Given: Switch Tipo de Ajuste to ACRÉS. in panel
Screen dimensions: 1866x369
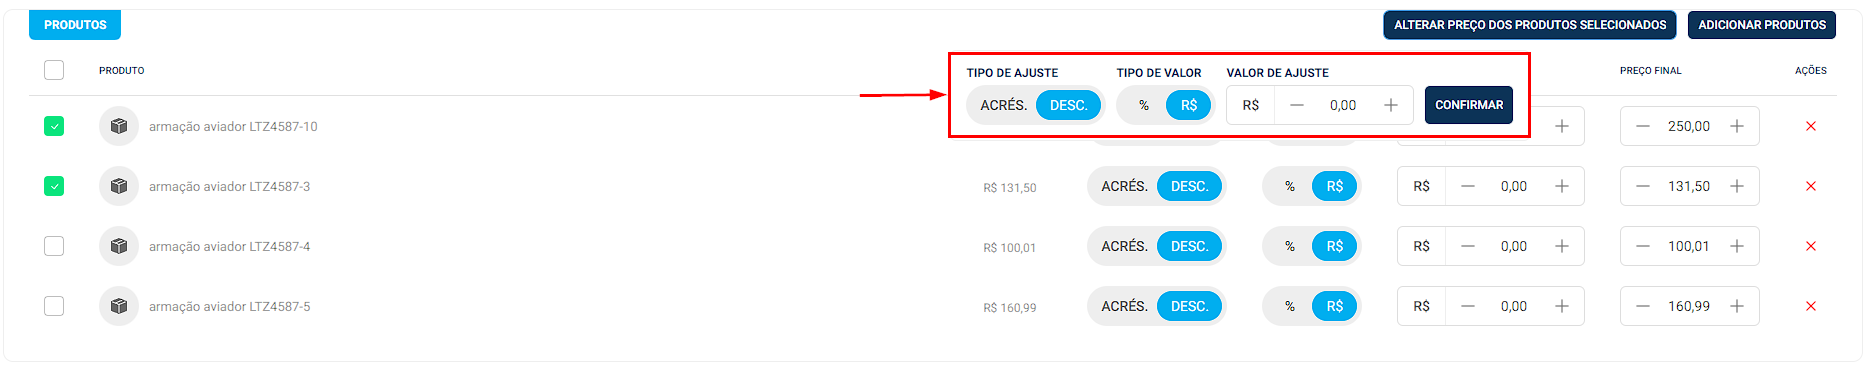Looking at the screenshot, I should pos(1003,105).
